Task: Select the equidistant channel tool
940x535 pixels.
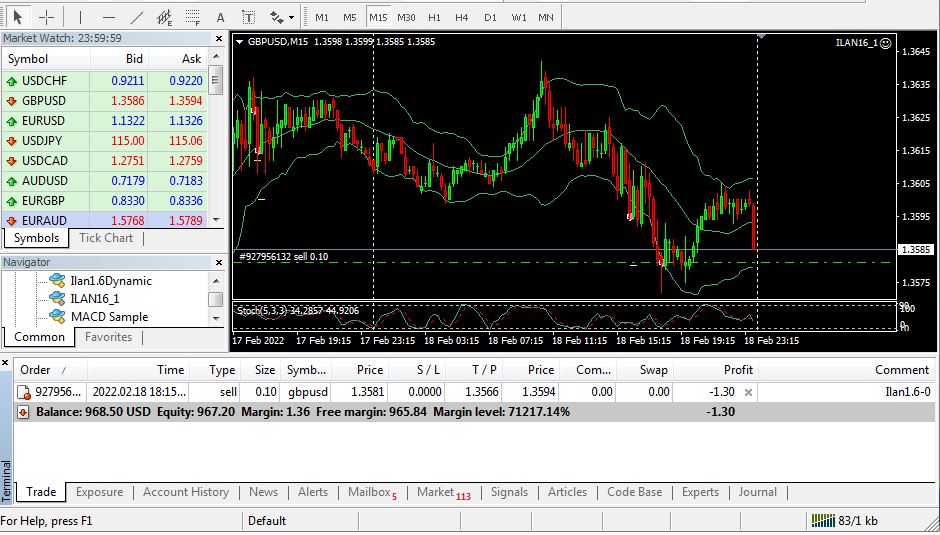Action: point(164,17)
